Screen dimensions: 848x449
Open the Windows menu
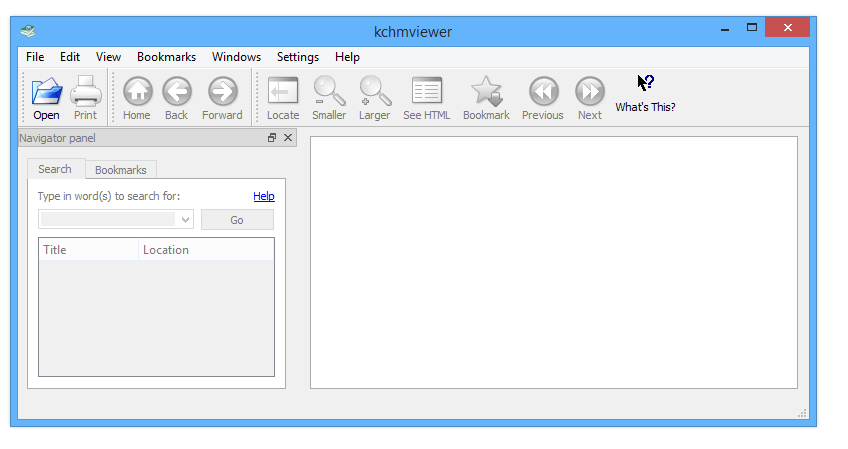(x=236, y=57)
